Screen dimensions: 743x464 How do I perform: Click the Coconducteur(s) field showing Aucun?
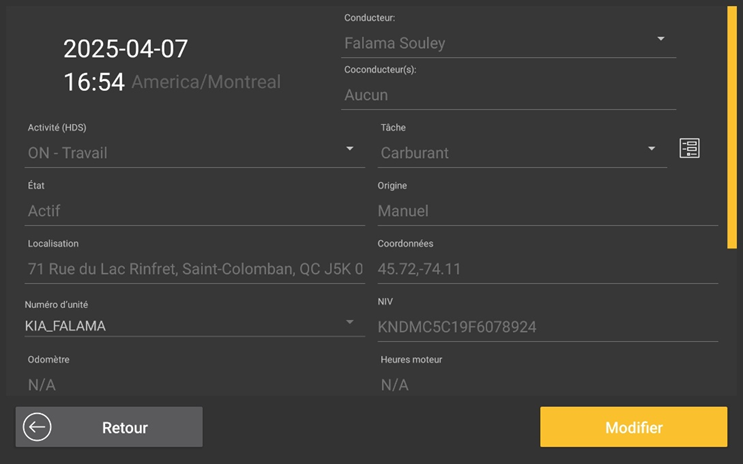tap(508, 95)
